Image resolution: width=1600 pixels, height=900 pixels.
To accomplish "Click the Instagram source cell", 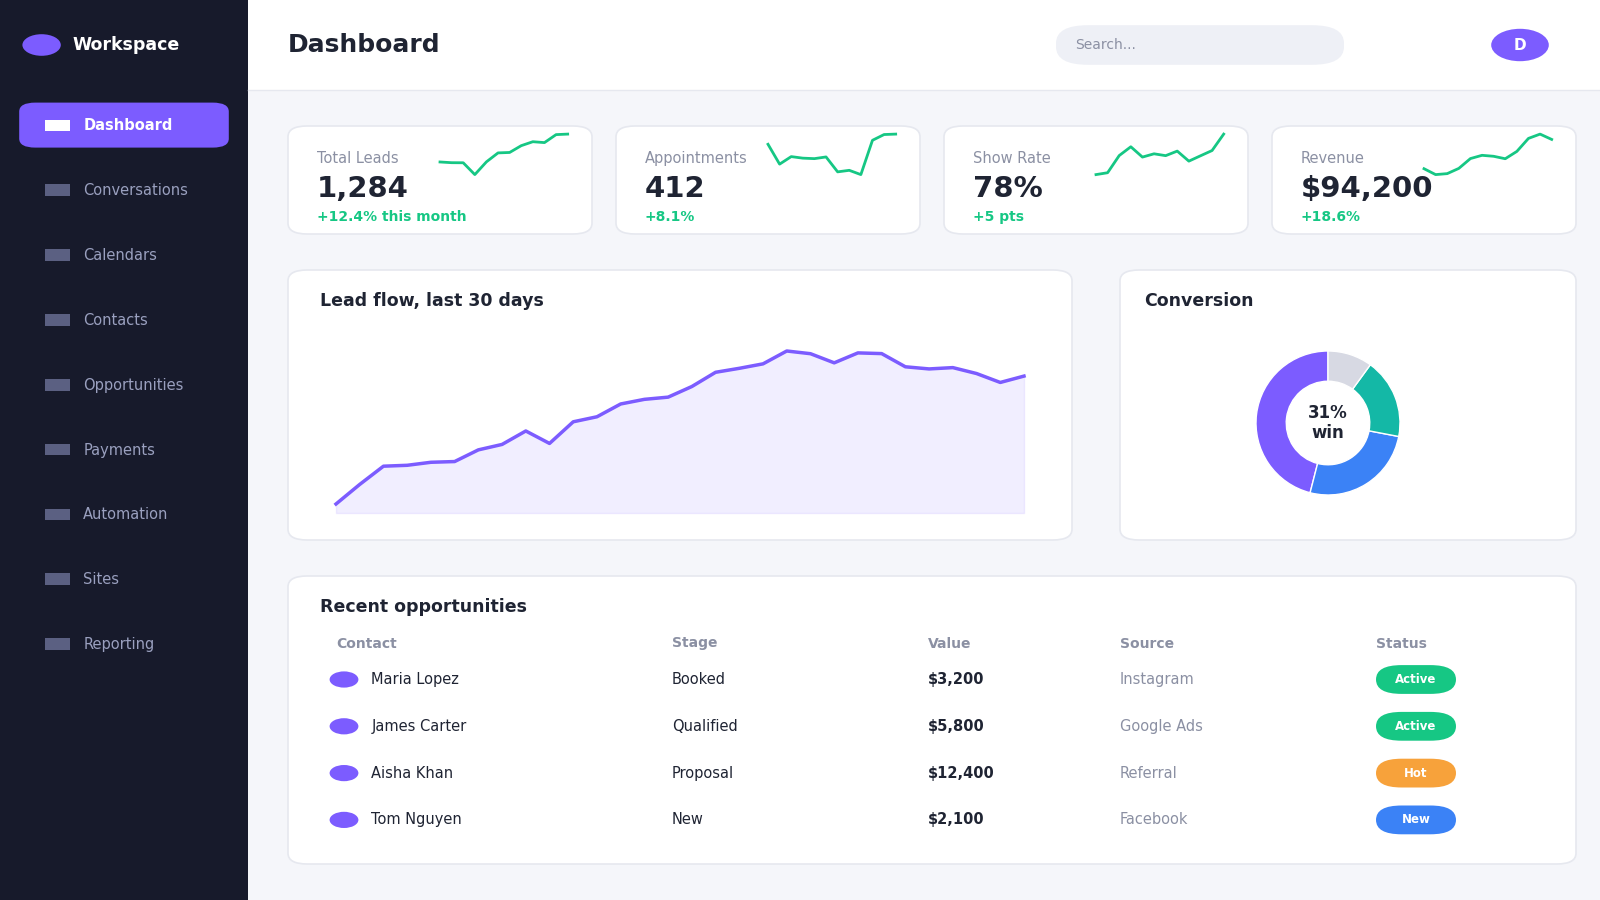I will [x=1156, y=679].
